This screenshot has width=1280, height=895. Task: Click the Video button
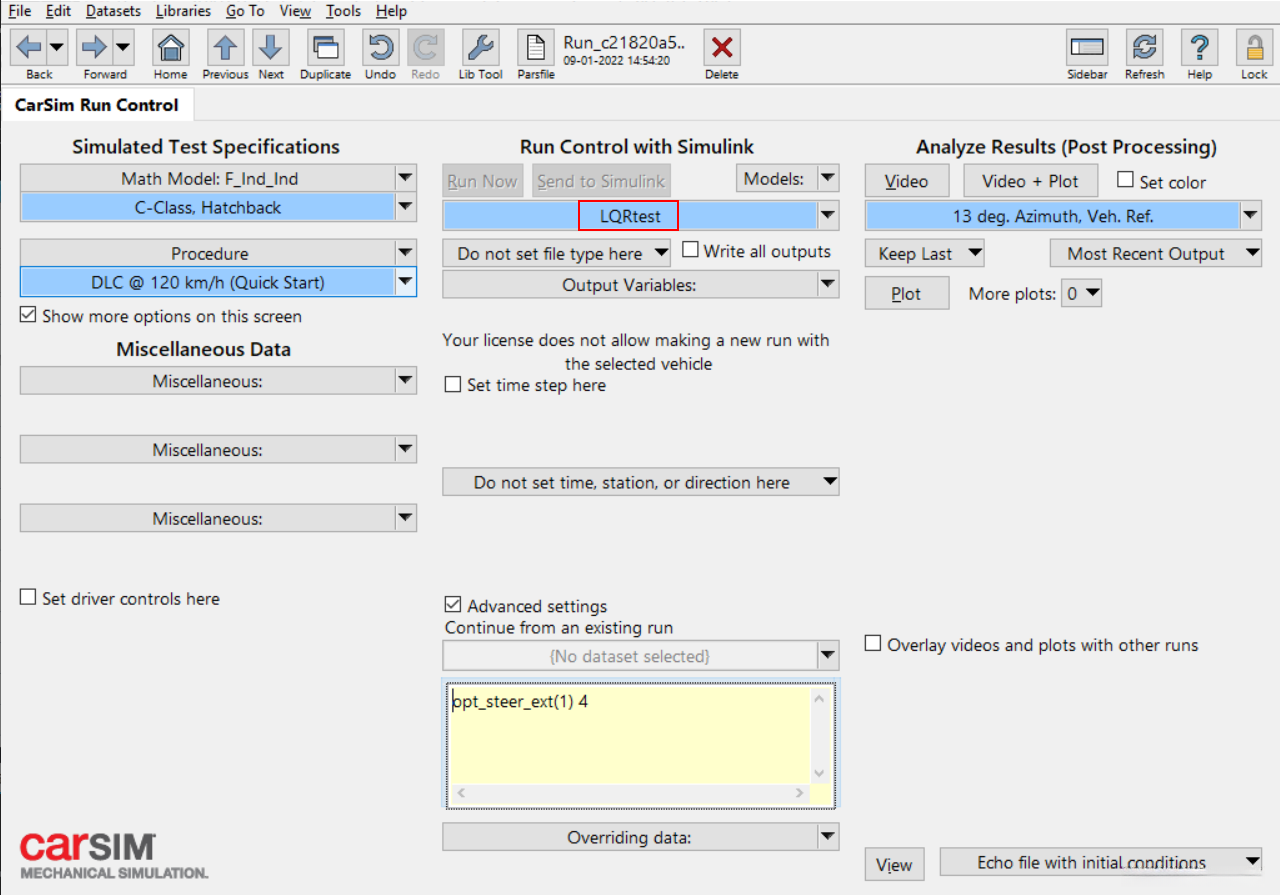tap(906, 181)
